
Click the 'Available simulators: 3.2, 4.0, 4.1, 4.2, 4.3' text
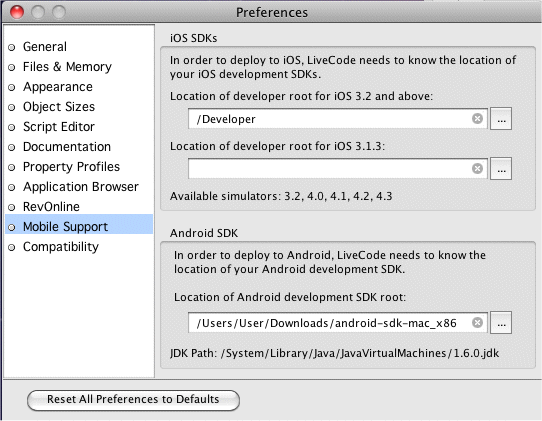(281, 196)
